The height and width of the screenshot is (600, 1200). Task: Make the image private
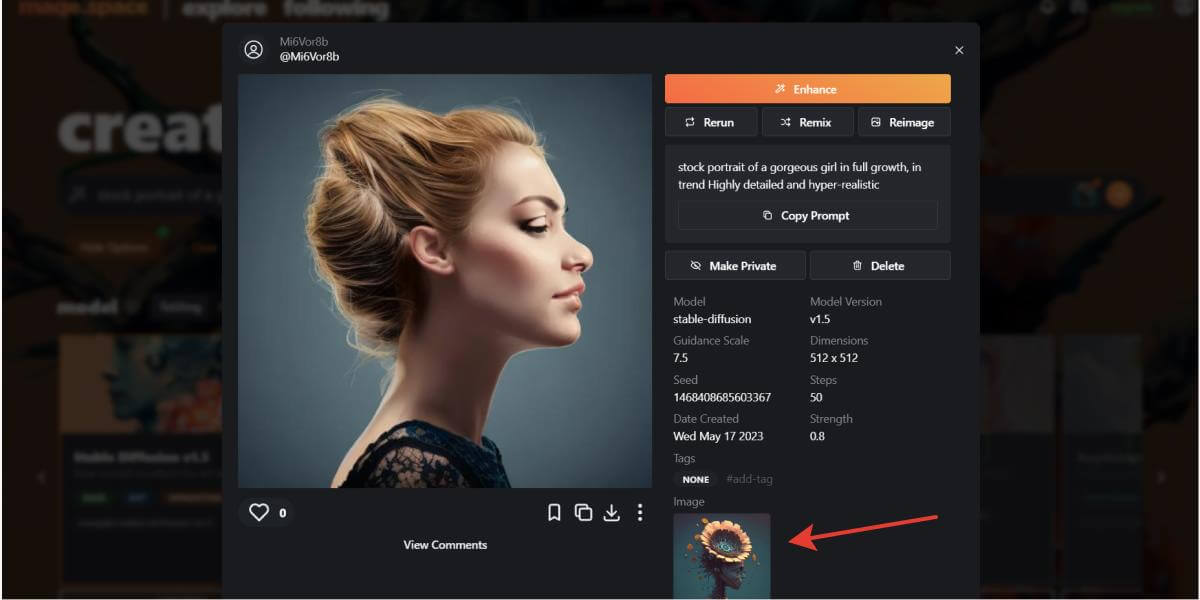[x=735, y=266]
